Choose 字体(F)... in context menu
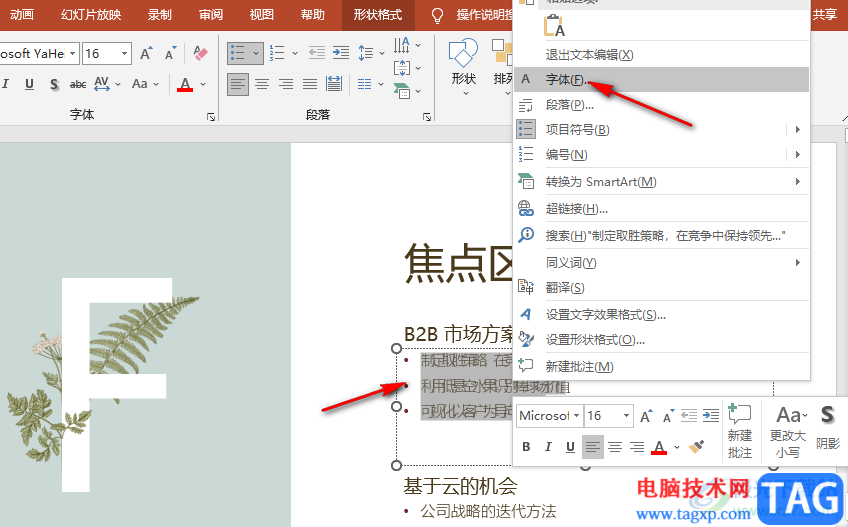Viewport: 848px width, 527px height. pyautogui.click(x=661, y=80)
